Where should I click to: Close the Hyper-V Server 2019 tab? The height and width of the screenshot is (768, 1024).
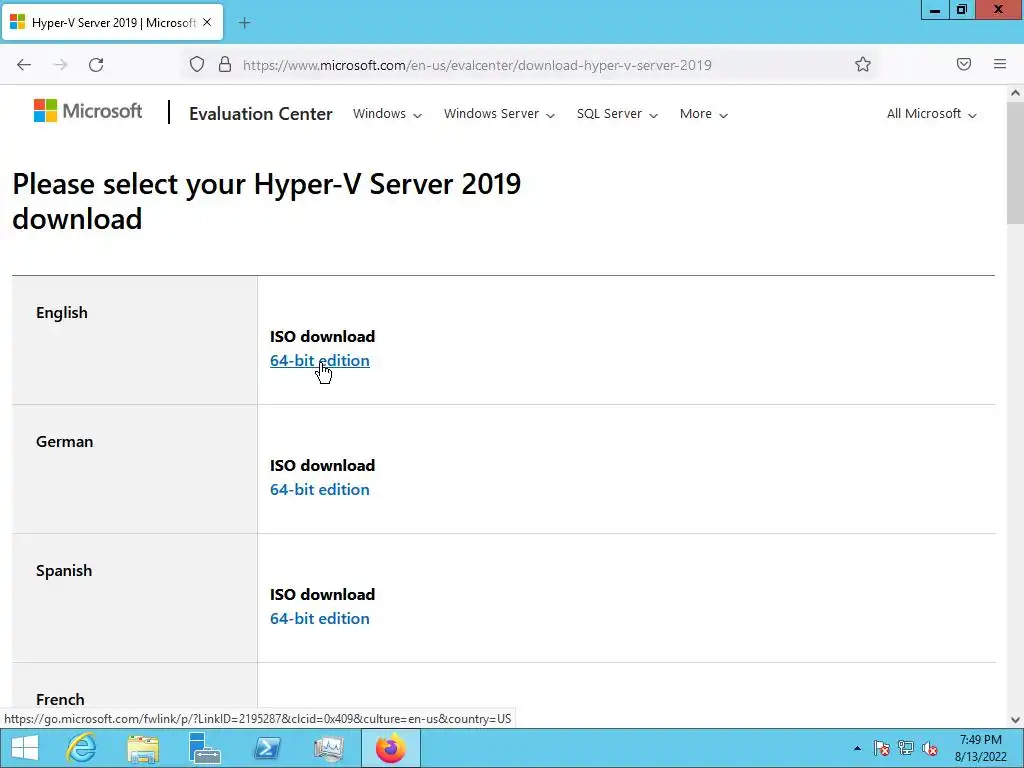coord(207,22)
